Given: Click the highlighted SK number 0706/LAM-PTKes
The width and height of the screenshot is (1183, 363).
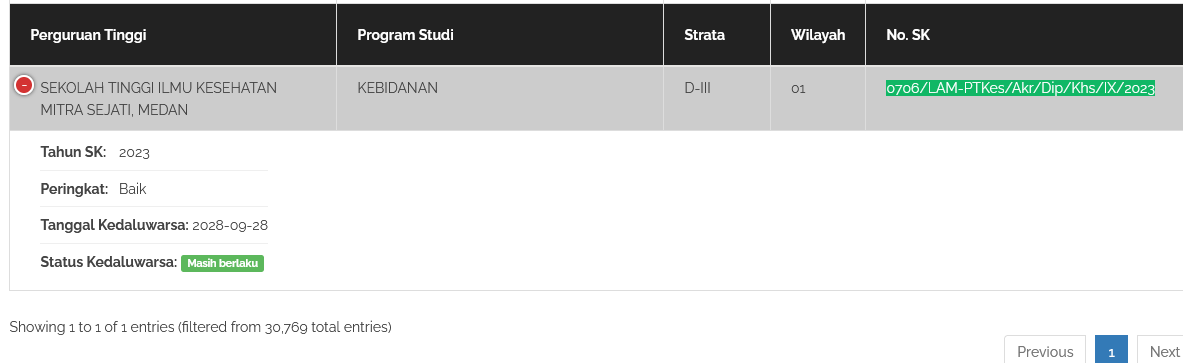Looking at the screenshot, I should pos(1020,88).
